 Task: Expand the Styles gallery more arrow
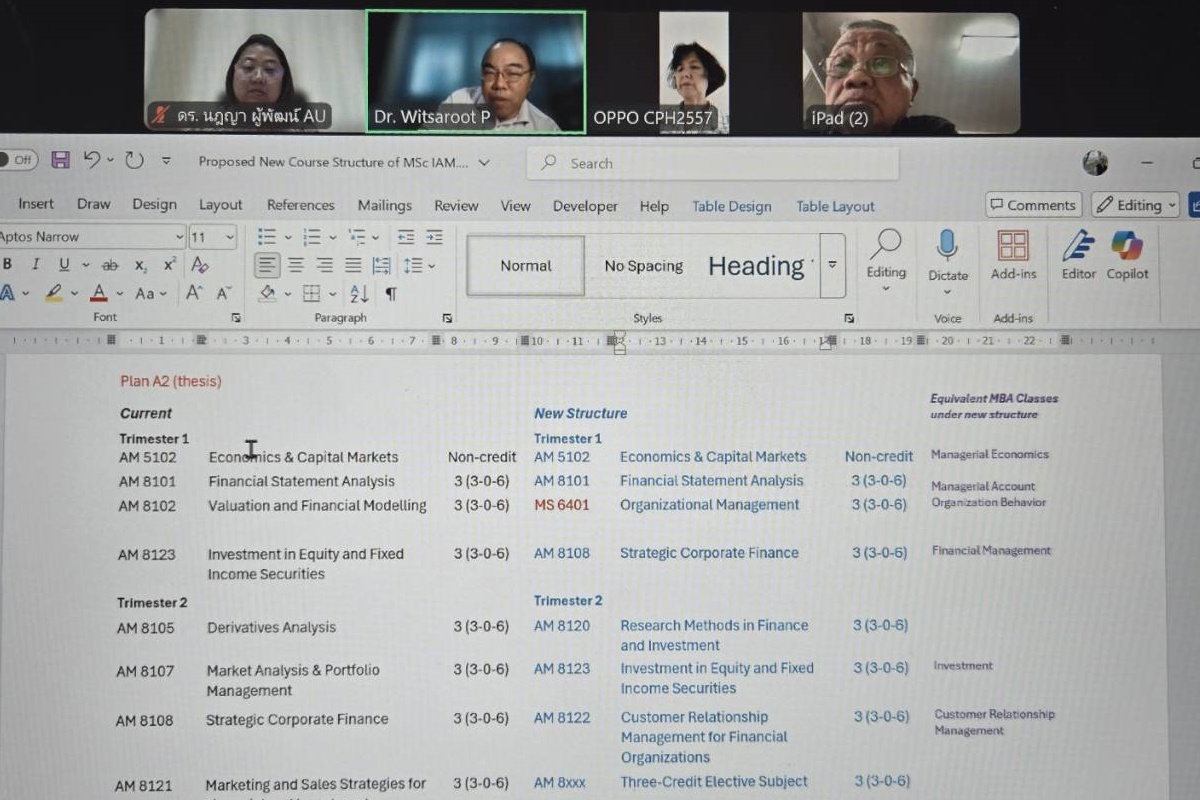[x=832, y=265]
